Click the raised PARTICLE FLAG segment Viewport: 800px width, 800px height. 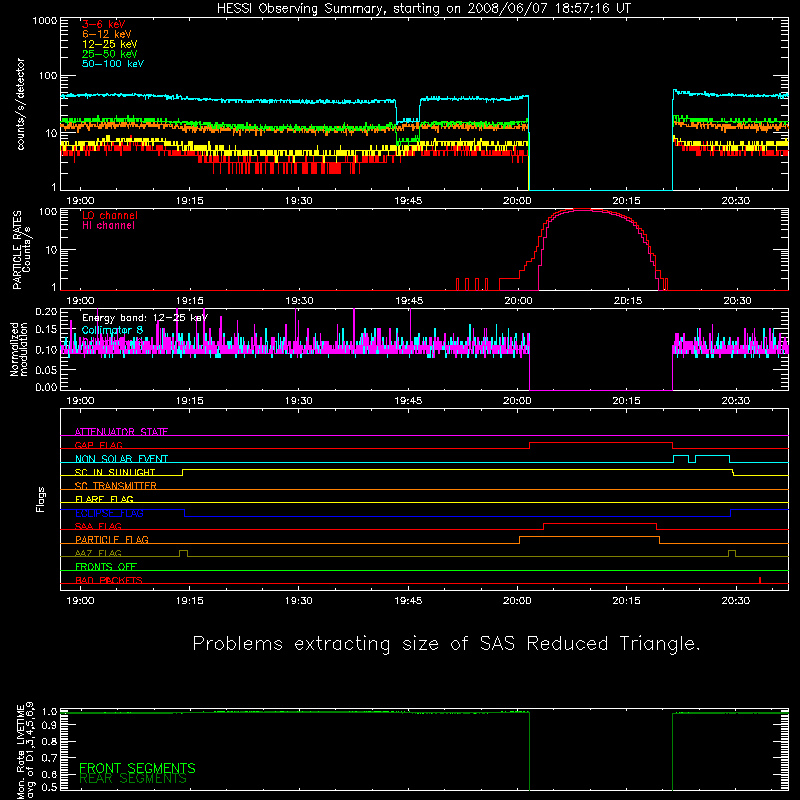[589, 537]
